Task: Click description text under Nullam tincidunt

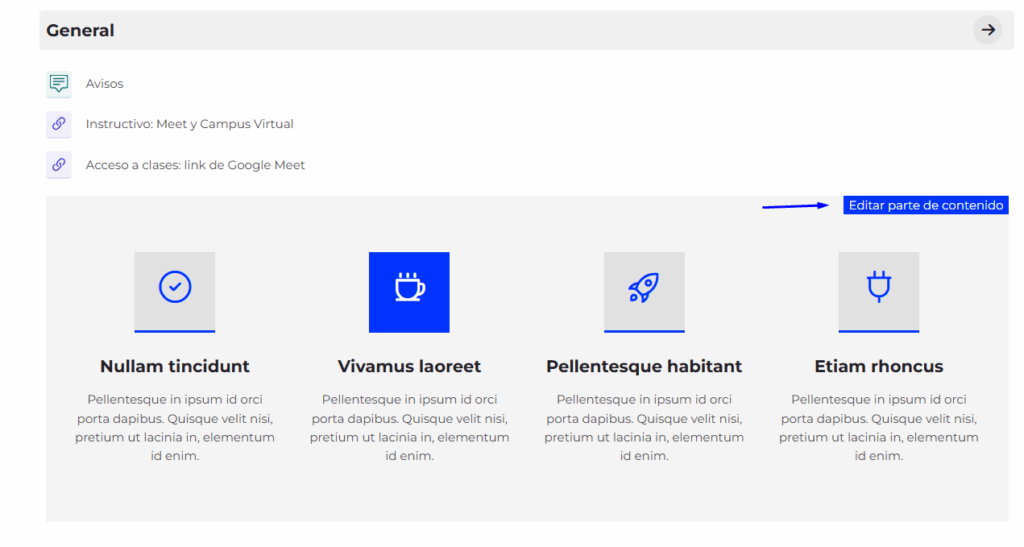Action: pos(175,427)
